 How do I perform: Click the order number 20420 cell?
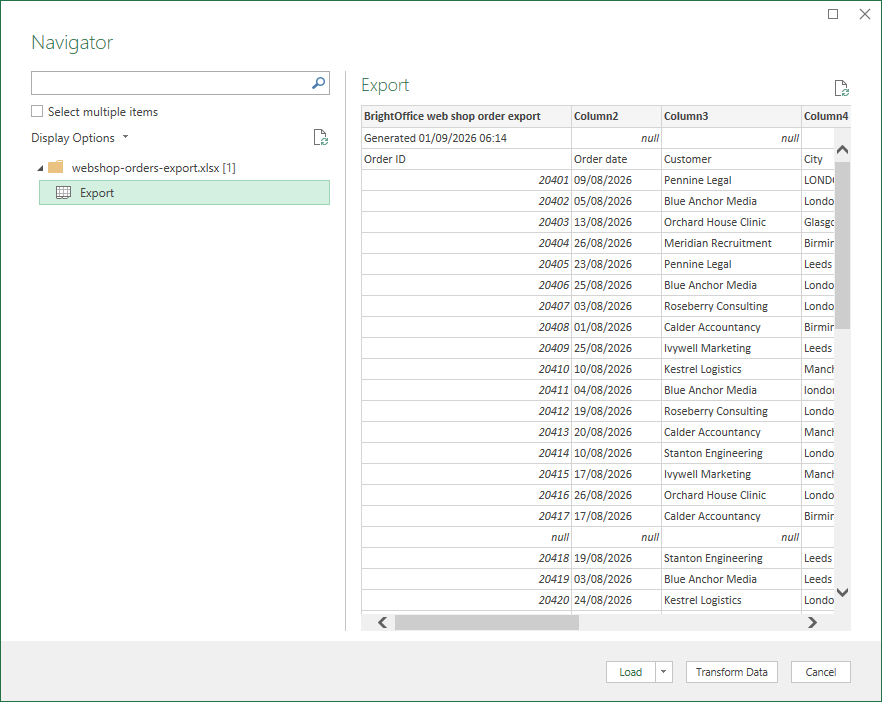pyautogui.click(x=466, y=600)
